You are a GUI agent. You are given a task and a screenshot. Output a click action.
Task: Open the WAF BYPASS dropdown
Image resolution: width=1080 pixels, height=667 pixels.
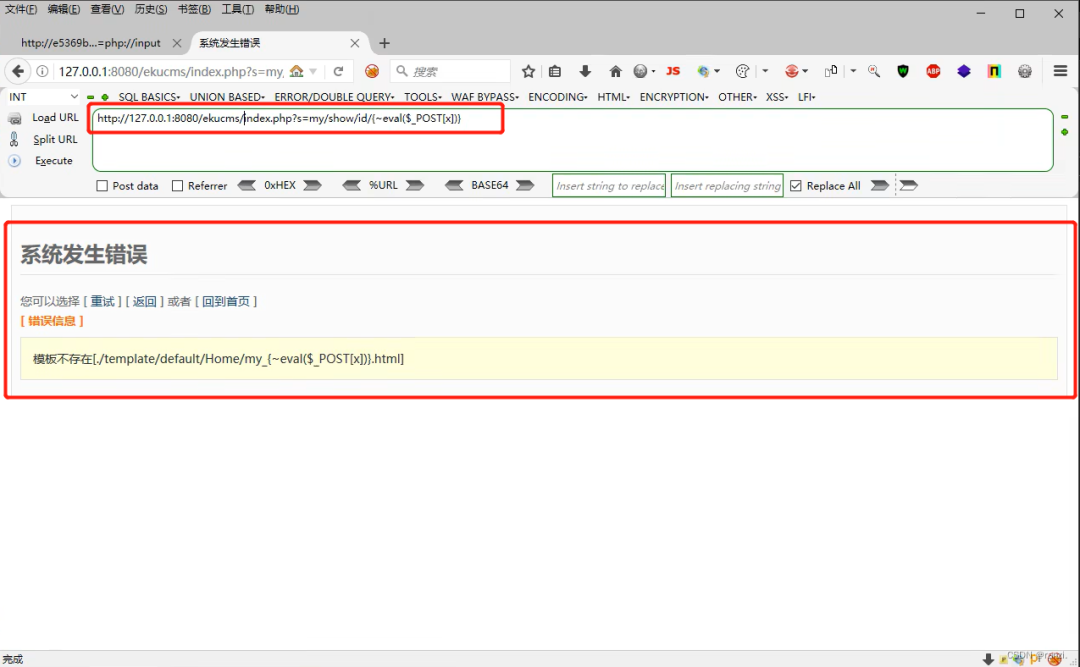(x=485, y=97)
